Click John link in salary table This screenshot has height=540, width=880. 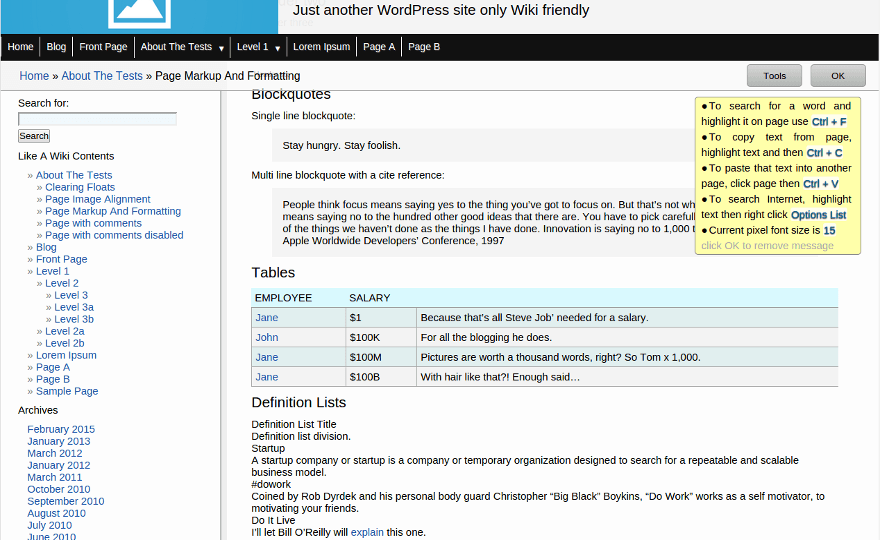point(267,337)
